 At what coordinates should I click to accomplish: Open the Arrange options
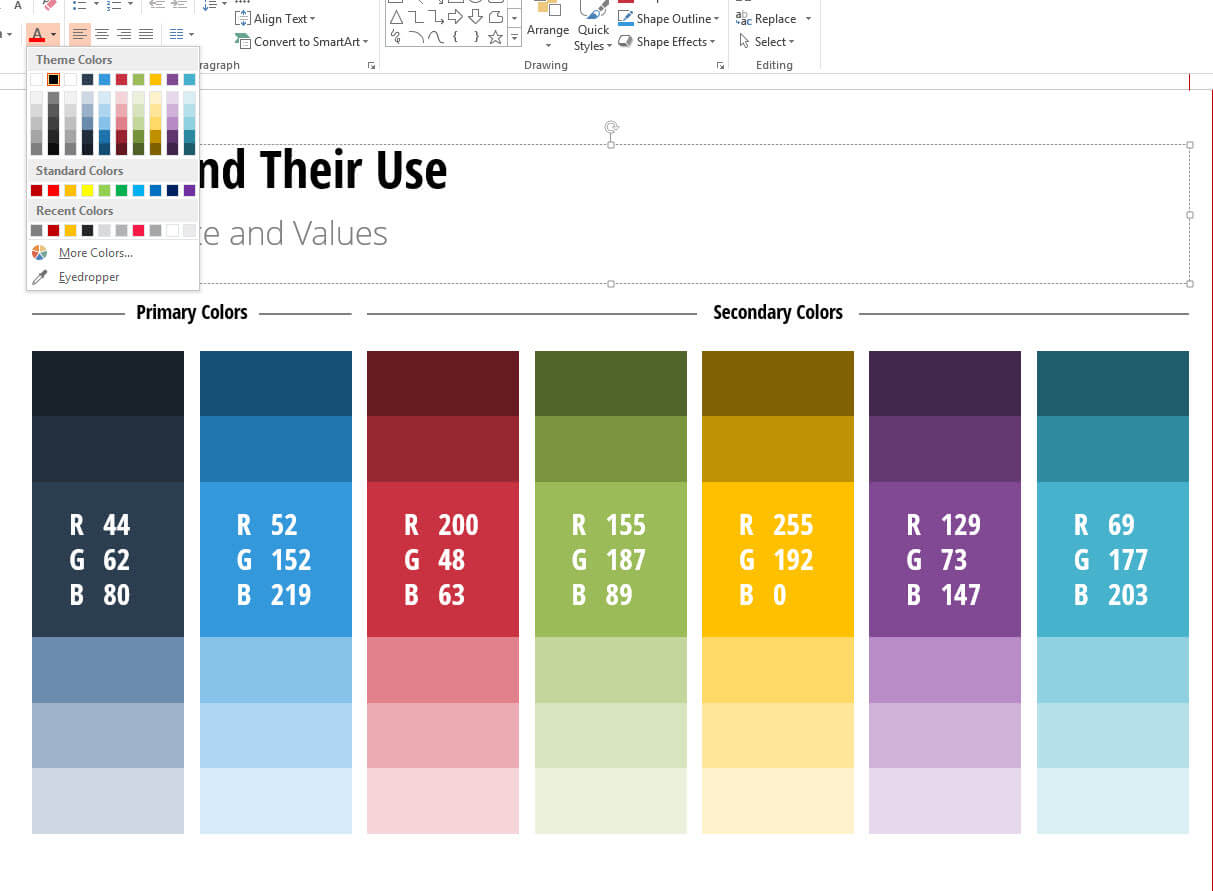pos(547,30)
